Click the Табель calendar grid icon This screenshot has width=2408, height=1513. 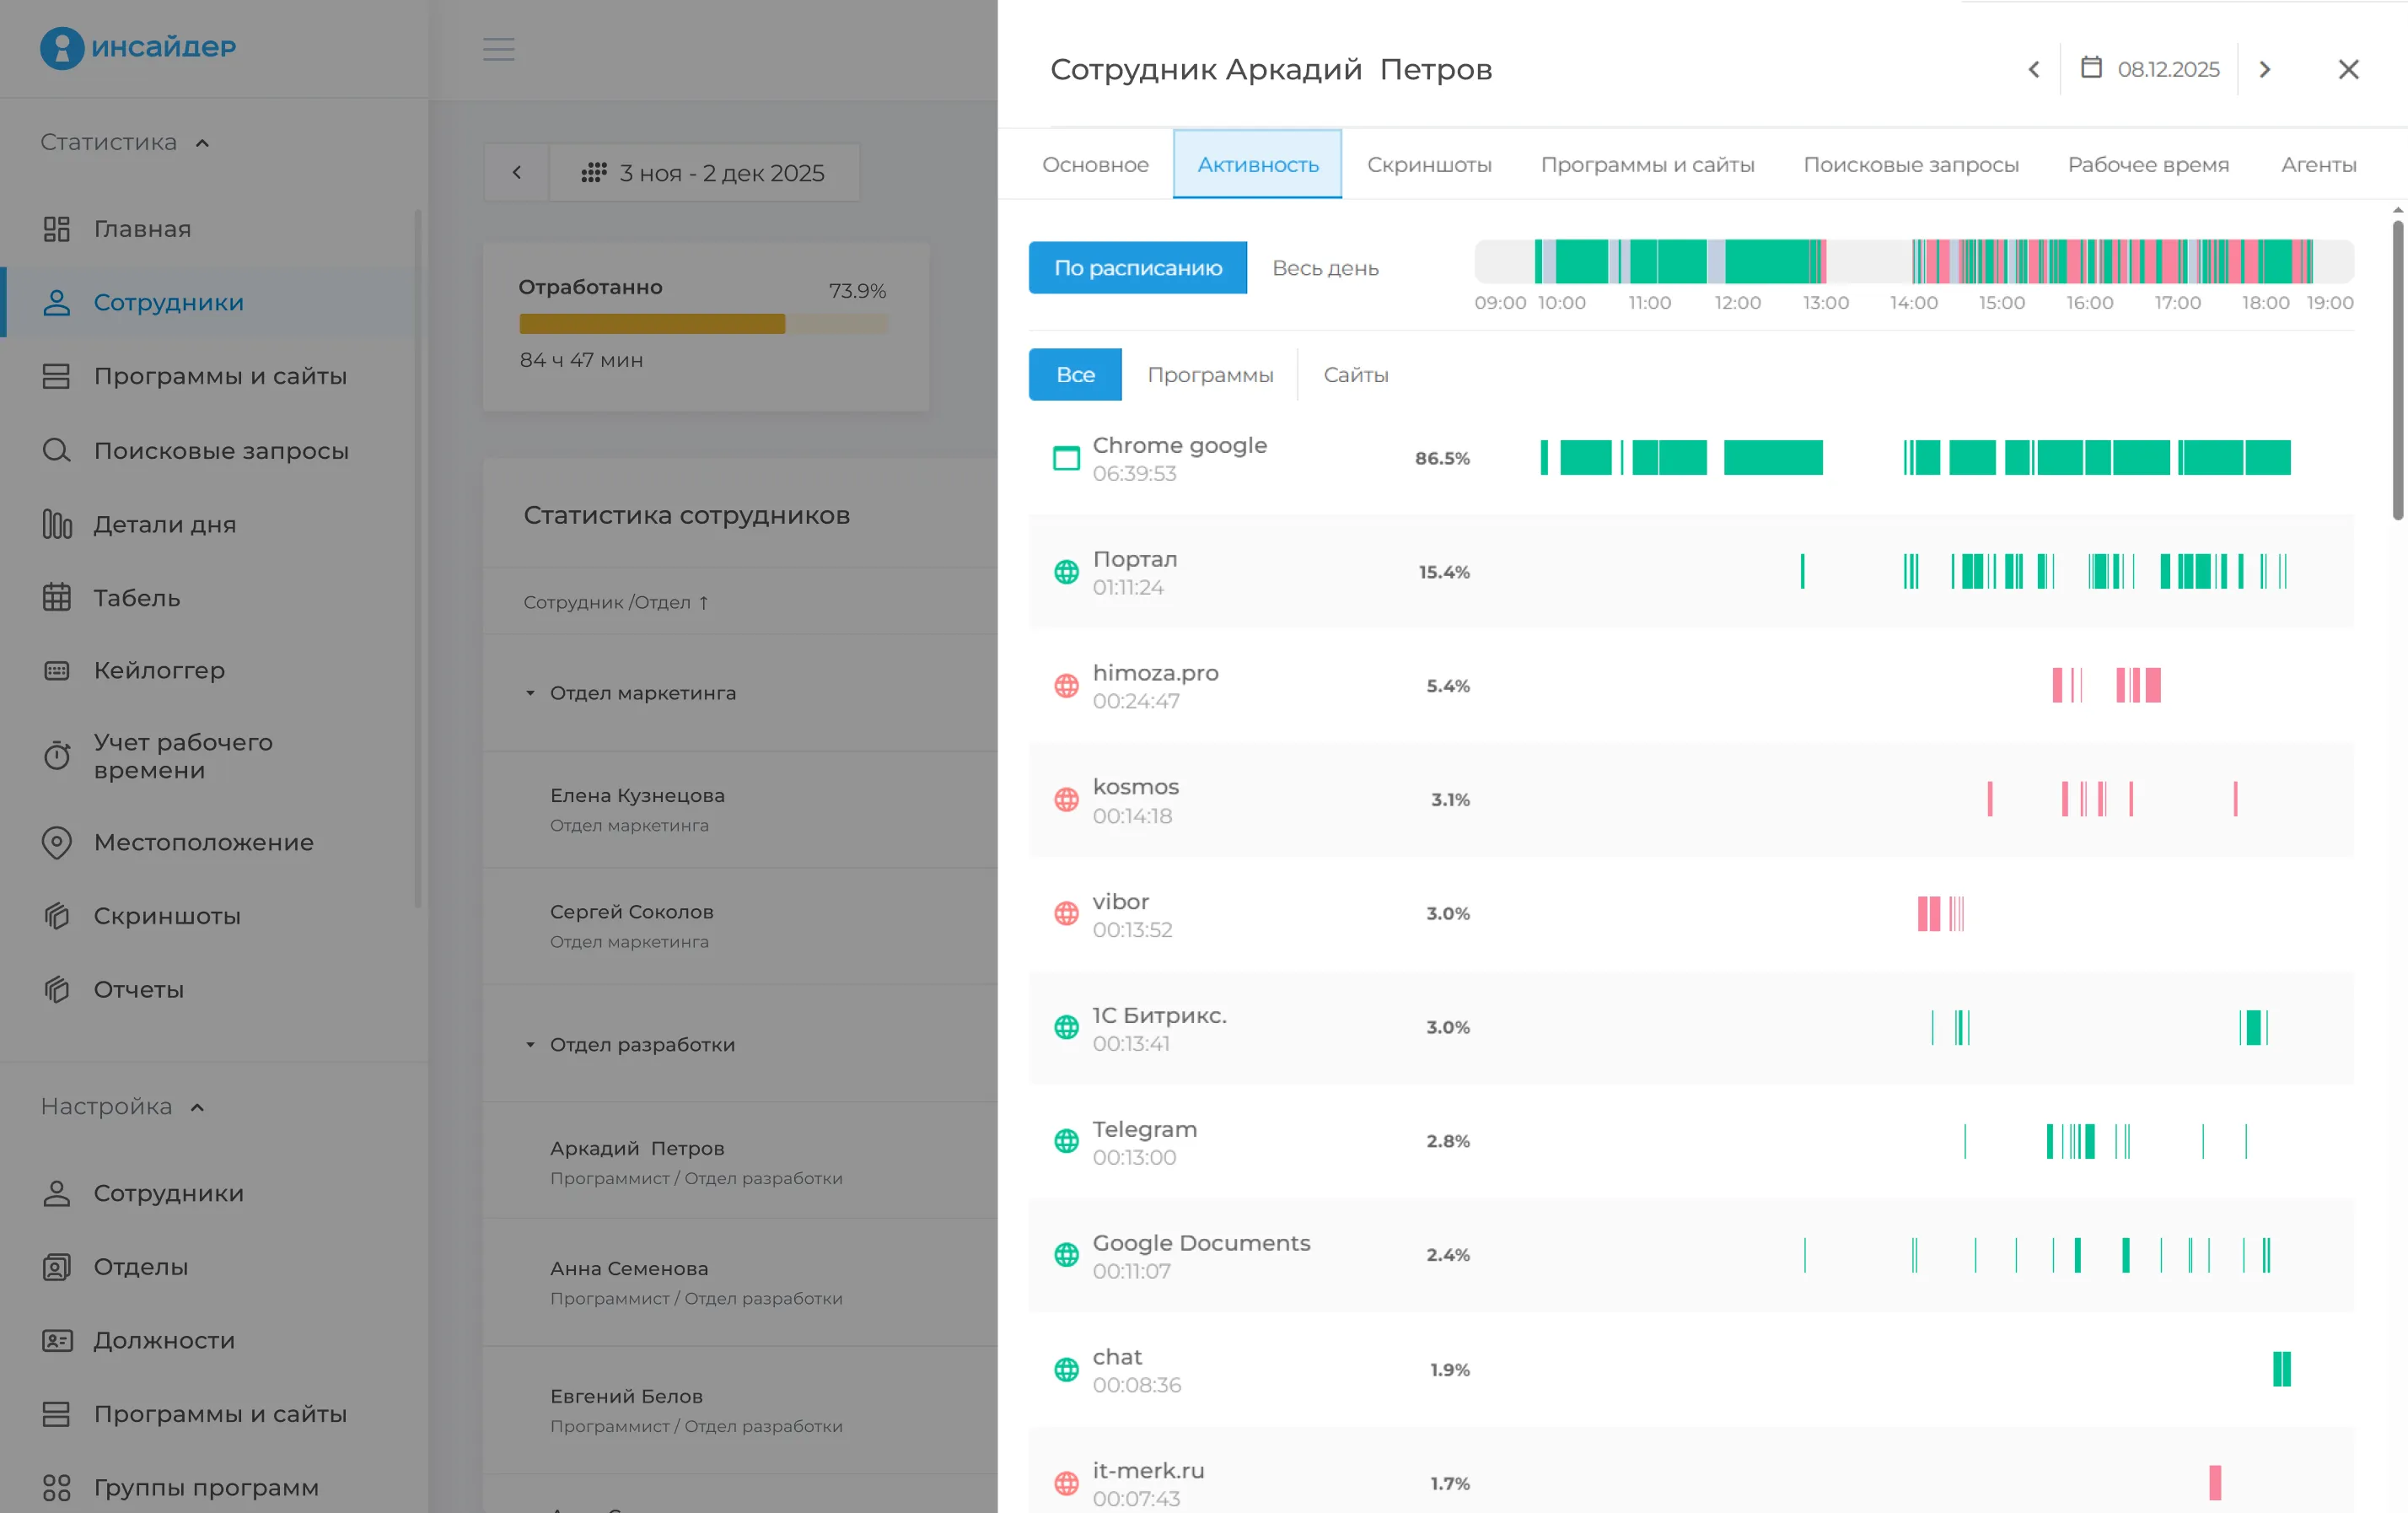click(57, 597)
